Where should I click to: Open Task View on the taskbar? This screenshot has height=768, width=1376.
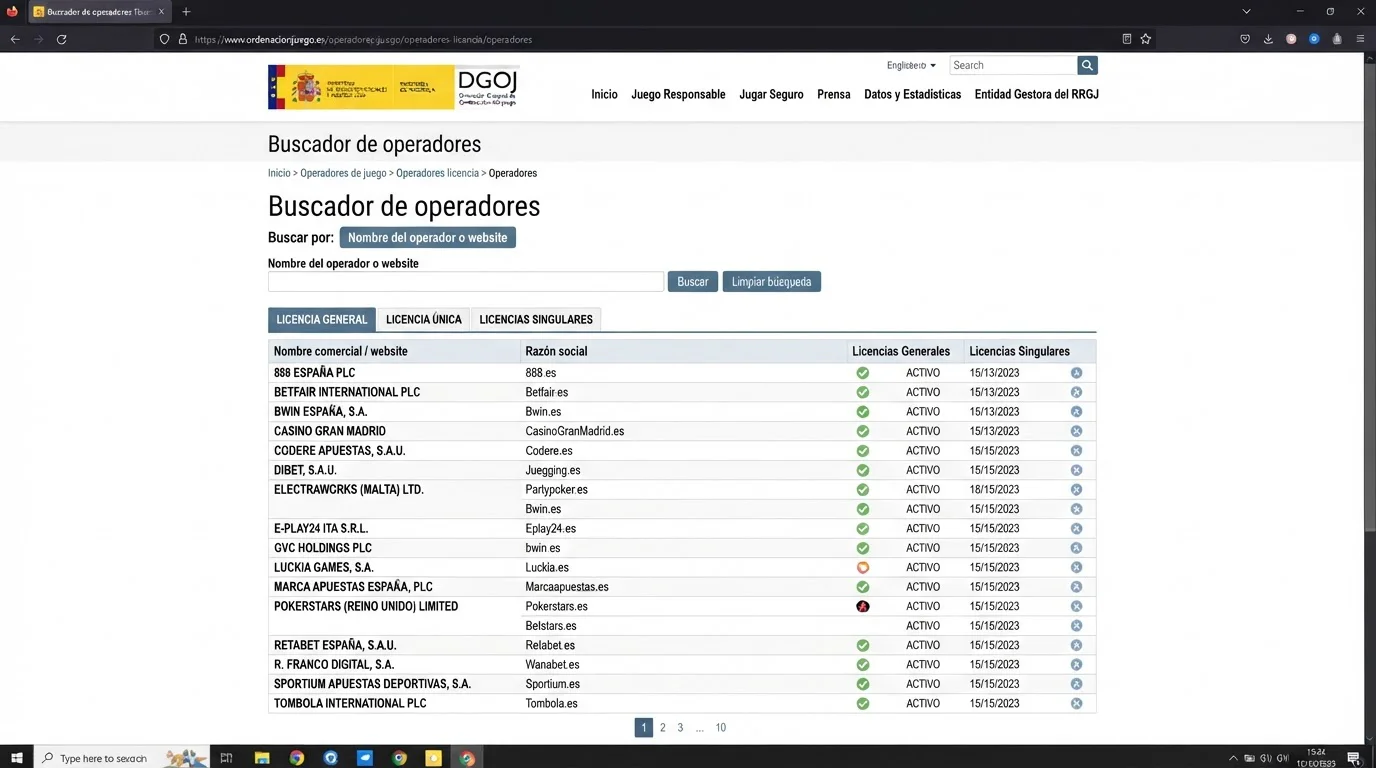click(227, 758)
